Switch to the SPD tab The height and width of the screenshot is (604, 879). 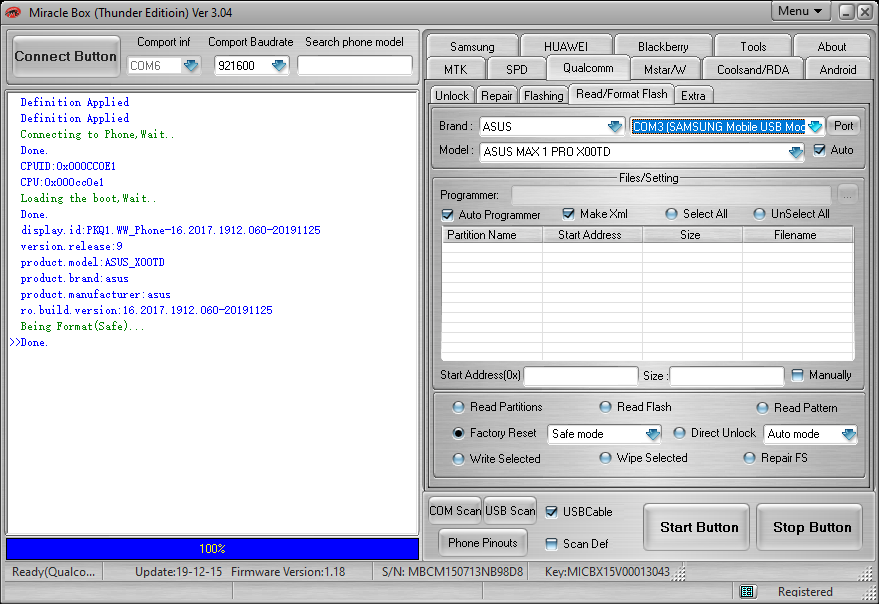coord(516,70)
